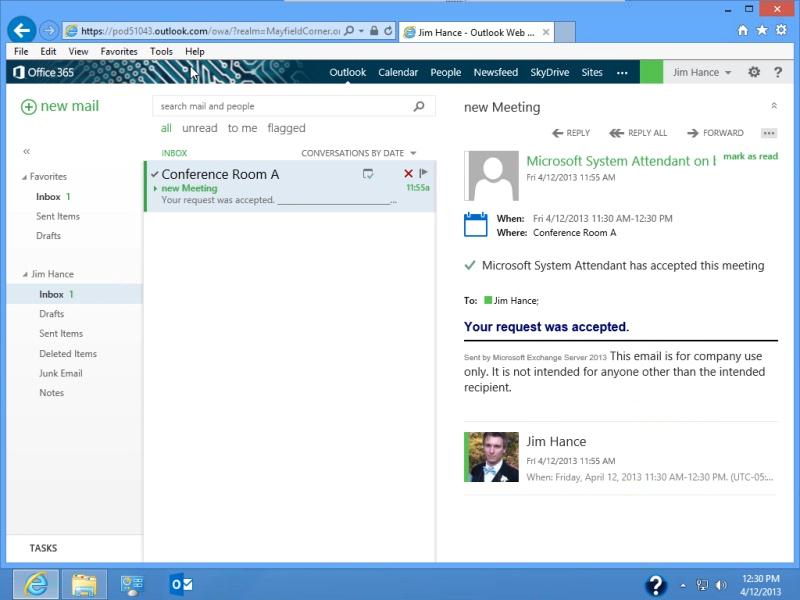Open the File menu
This screenshot has height=600, width=800.
point(21,52)
